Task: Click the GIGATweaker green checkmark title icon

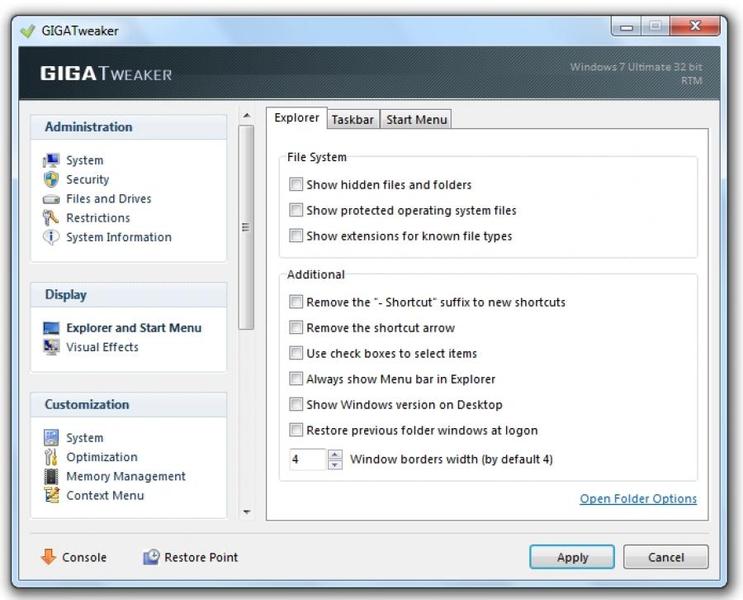Action: click(x=28, y=31)
